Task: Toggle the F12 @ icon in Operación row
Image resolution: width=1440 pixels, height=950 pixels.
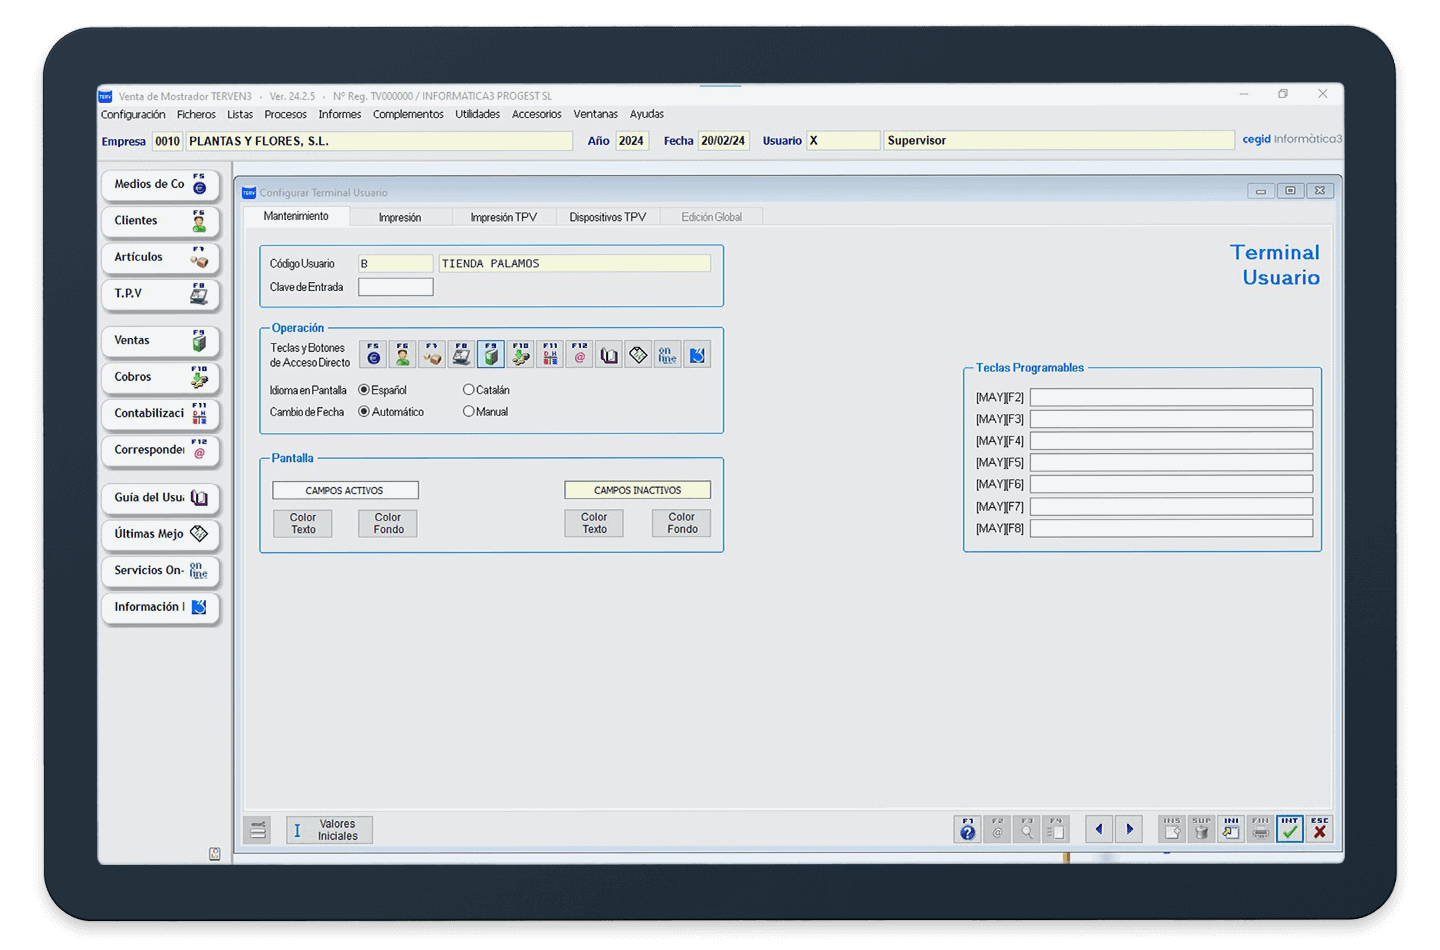Action: (580, 355)
